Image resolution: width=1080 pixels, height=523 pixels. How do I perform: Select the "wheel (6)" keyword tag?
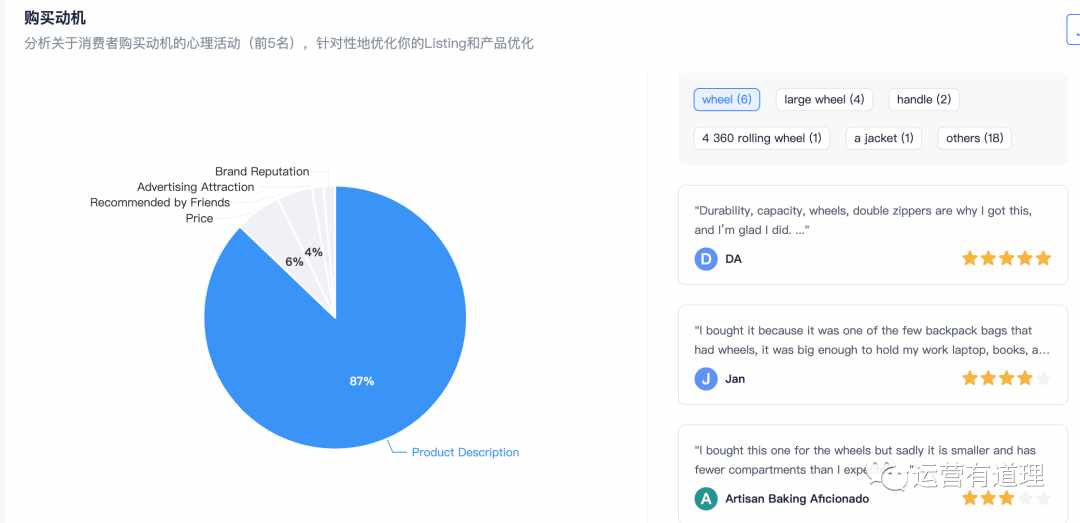pyautogui.click(x=726, y=100)
